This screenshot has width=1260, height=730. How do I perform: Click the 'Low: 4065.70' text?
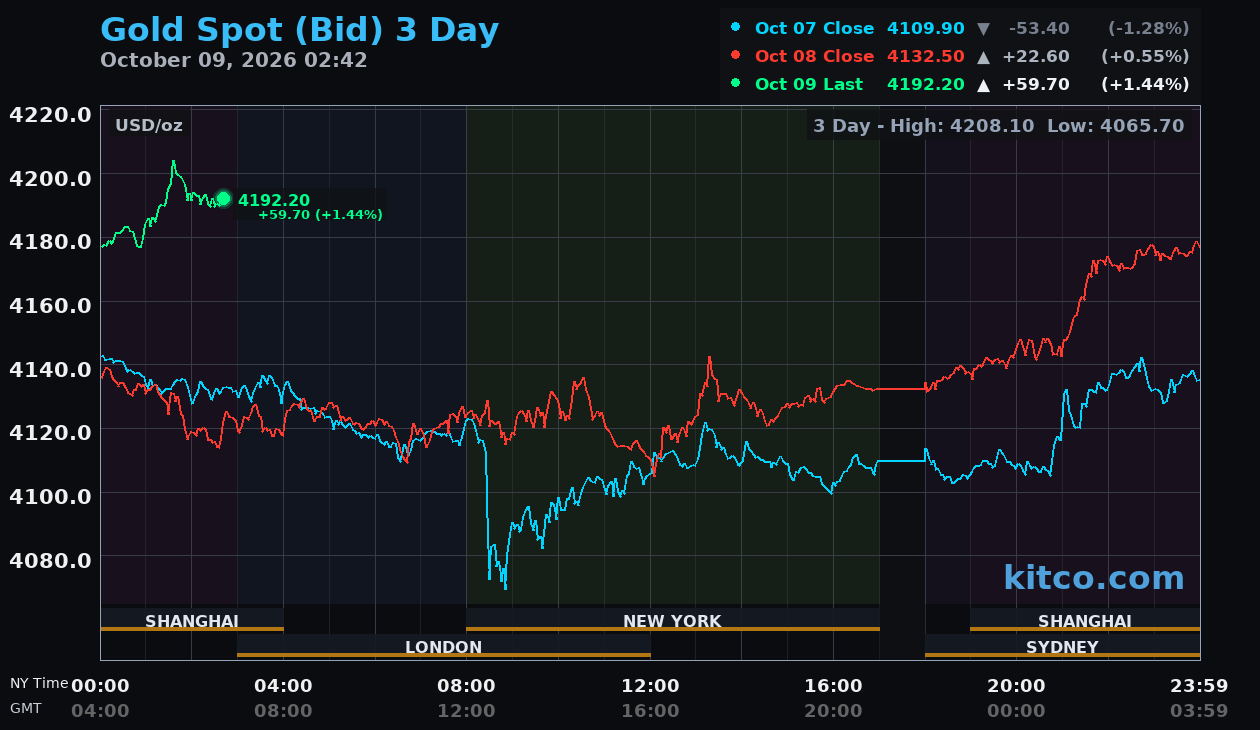1116,126
